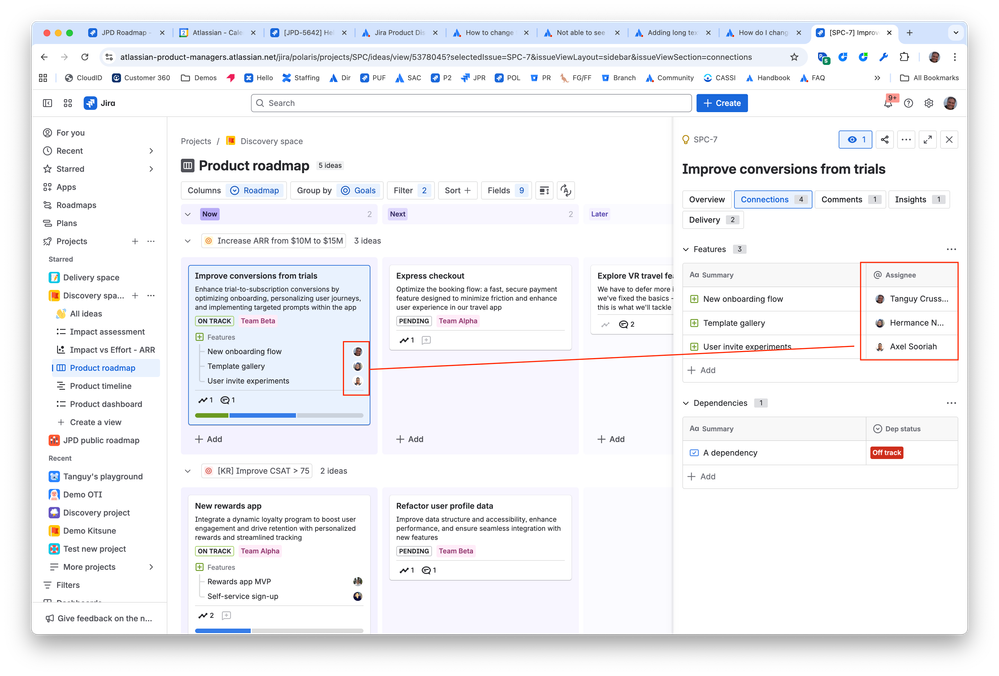The height and width of the screenshot is (676, 999).
Task: Open the insights icon on Improve conversions card
Action: 205,400
